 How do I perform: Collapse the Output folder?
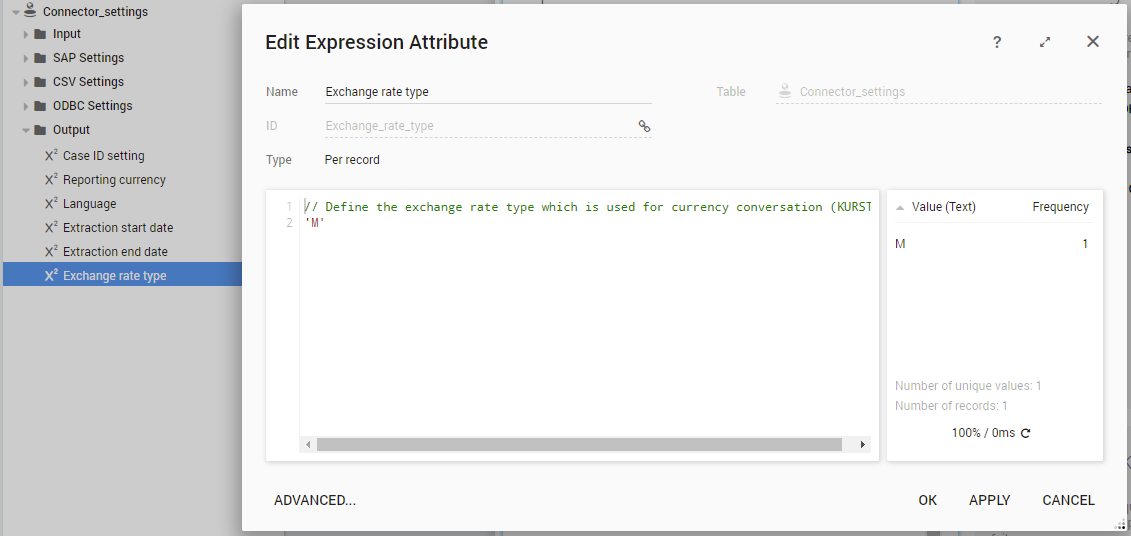(27, 130)
